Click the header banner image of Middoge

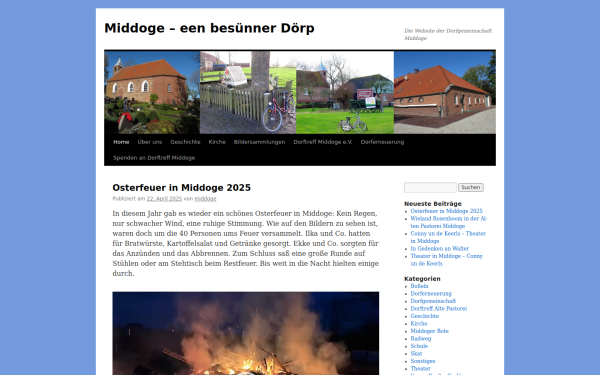pos(300,92)
